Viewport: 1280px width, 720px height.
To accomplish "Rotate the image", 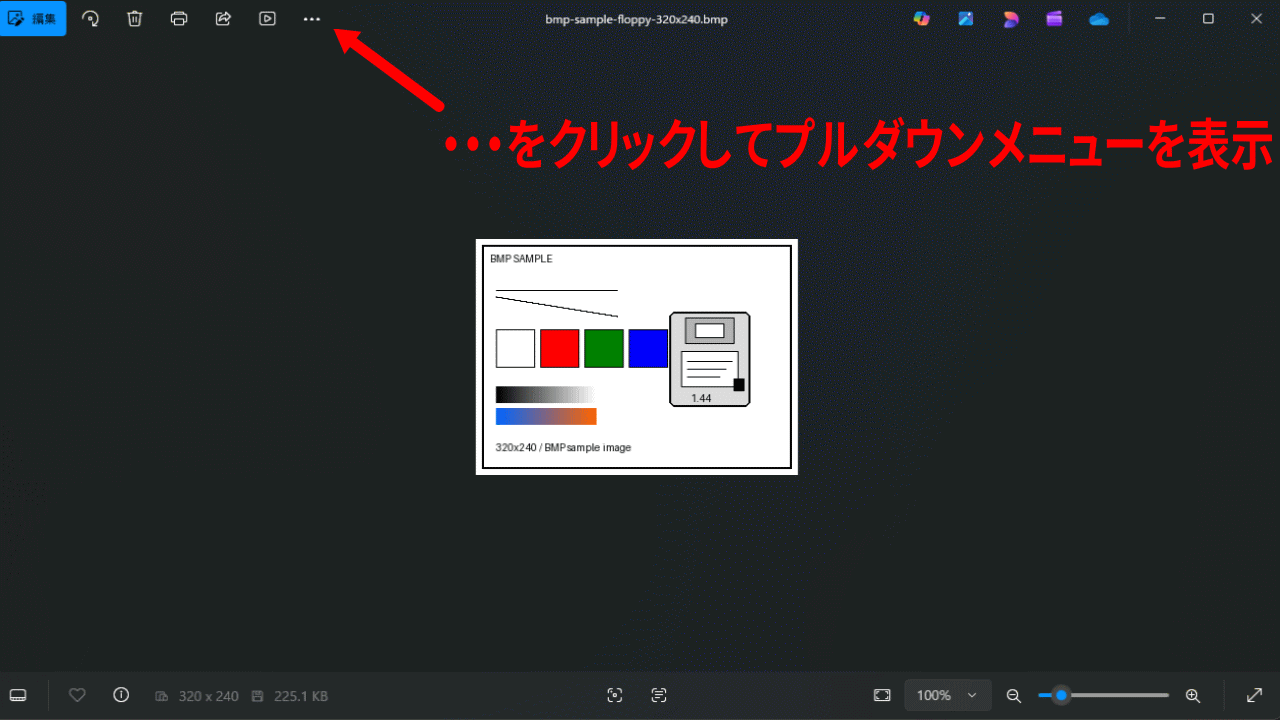I will point(90,18).
